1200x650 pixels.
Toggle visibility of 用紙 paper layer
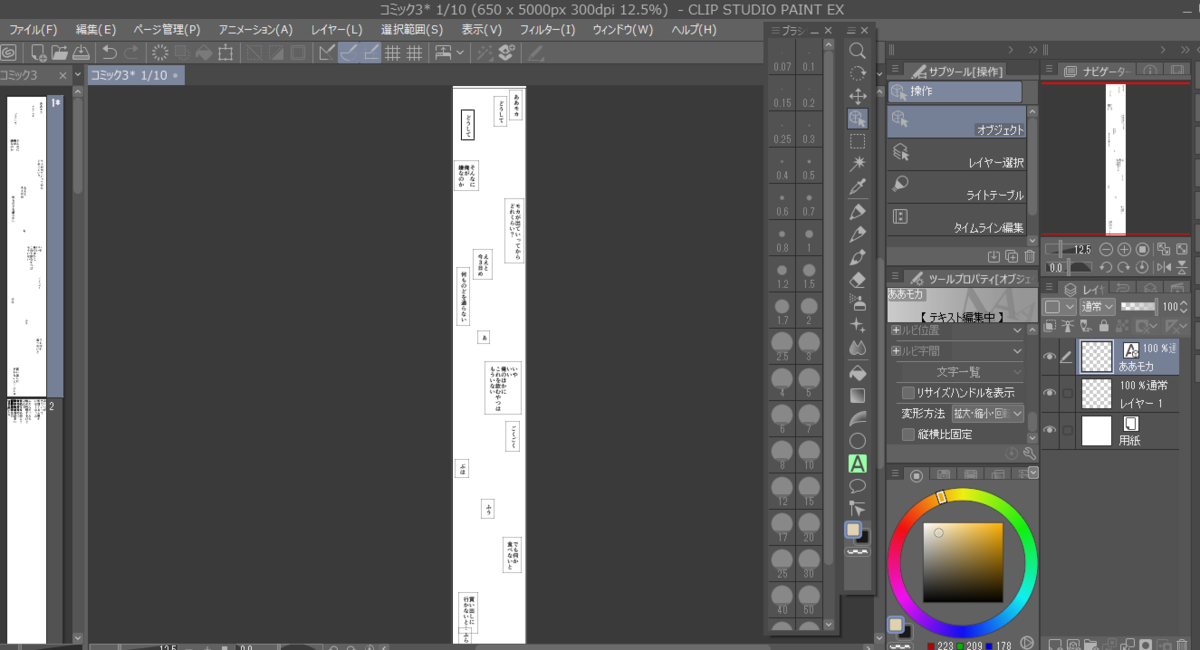(1050, 430)
